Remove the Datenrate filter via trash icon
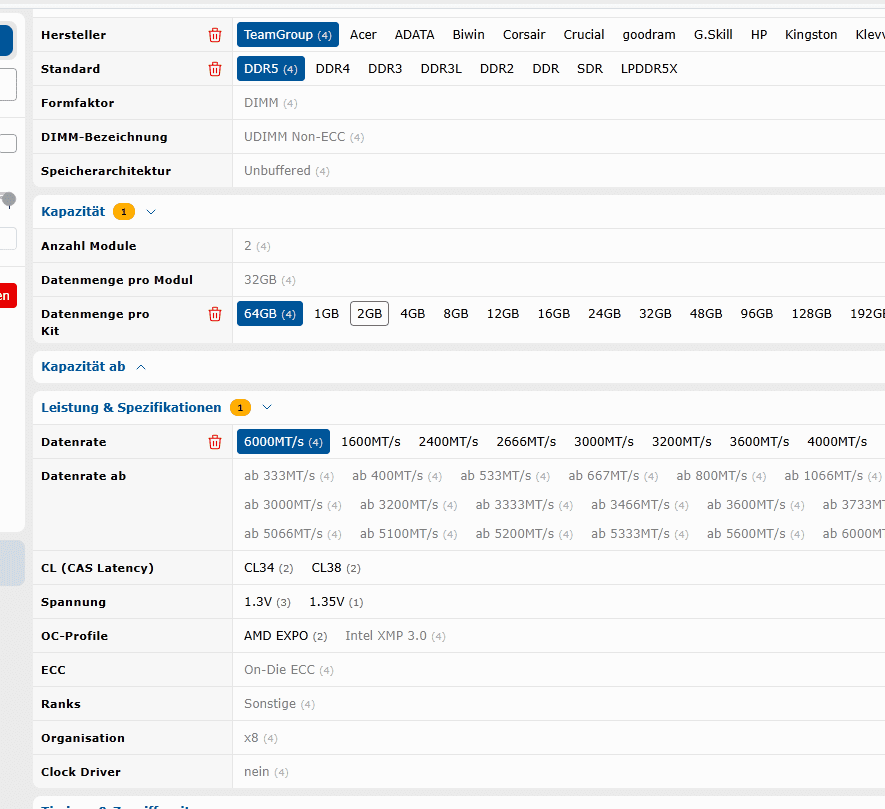This screenshot has height=809, width=885. [215, 442]
